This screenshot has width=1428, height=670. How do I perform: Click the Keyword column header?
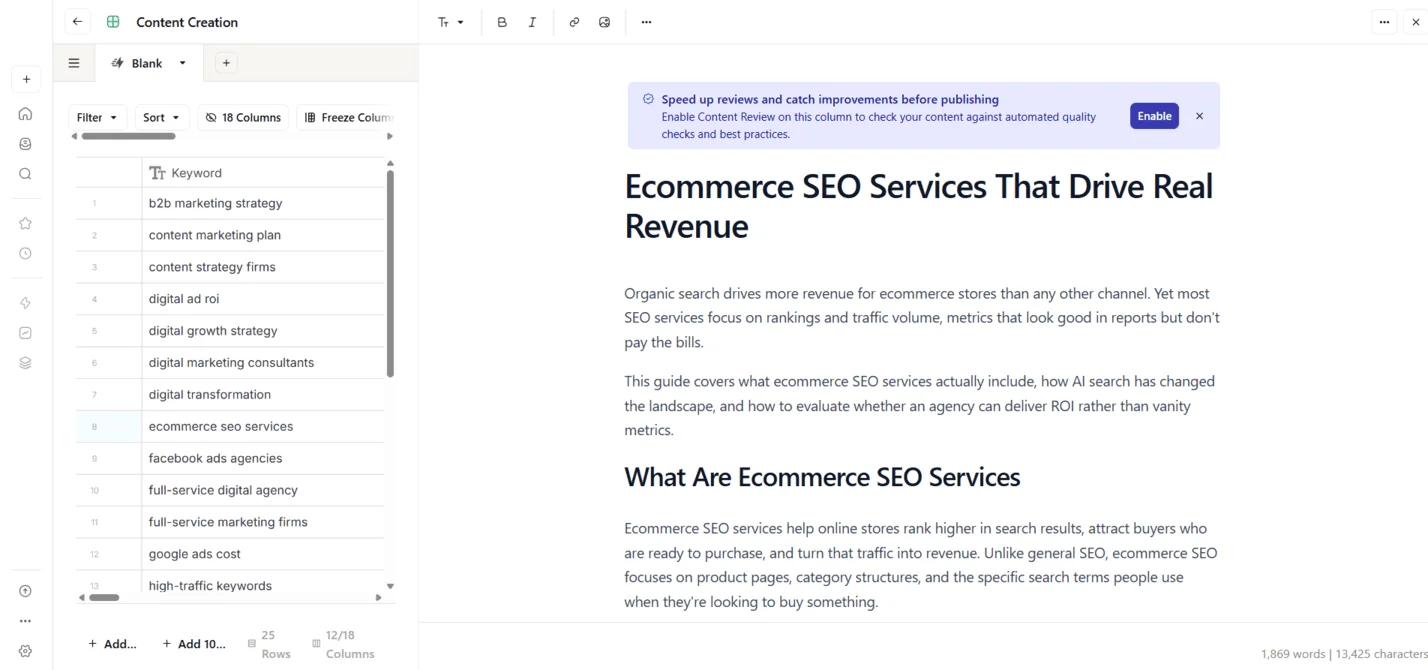point(263,173)
